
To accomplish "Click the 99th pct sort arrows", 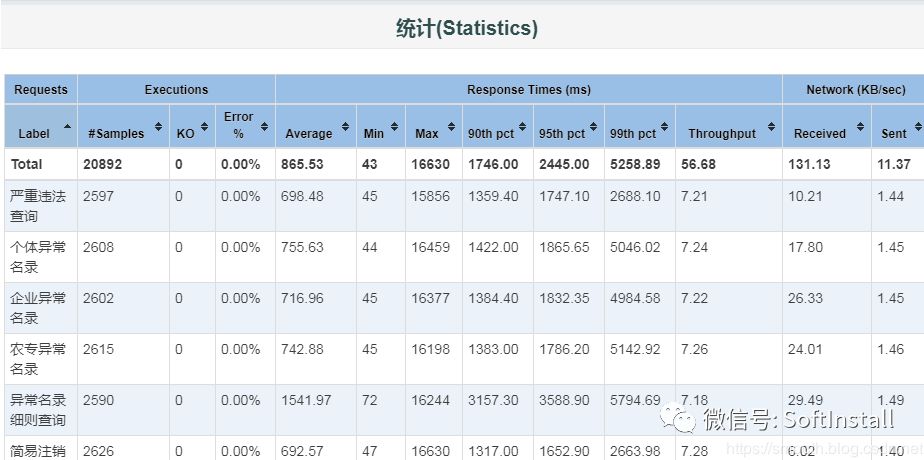I will click(x=664, y=127).
